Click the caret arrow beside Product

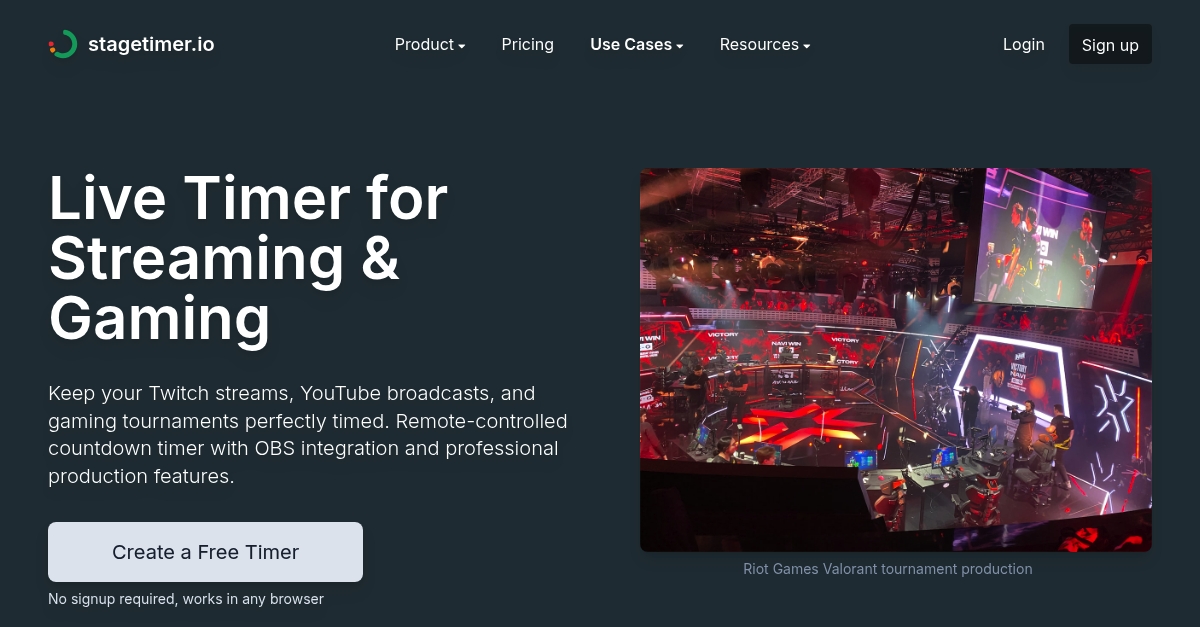click(x=462, y=46)
